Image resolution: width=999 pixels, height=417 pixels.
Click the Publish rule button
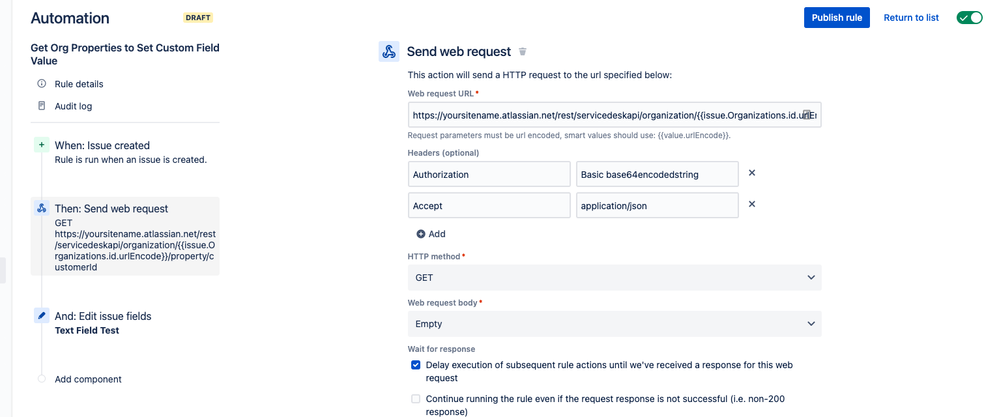click(836, 18)
